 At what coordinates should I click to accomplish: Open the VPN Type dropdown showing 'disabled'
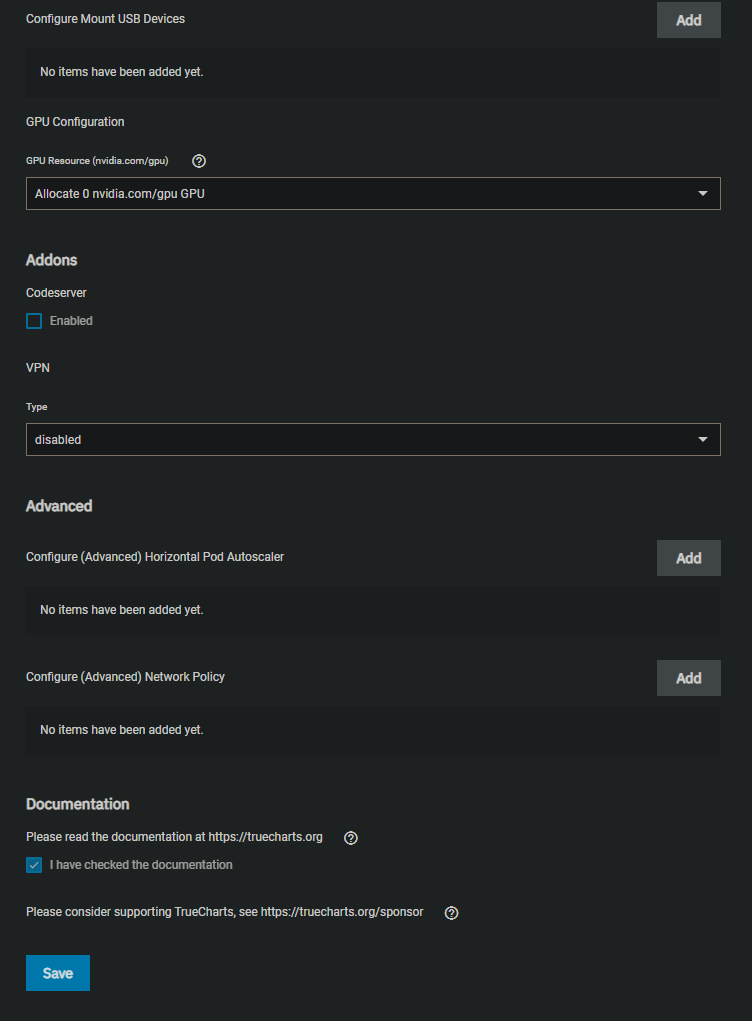373,439
